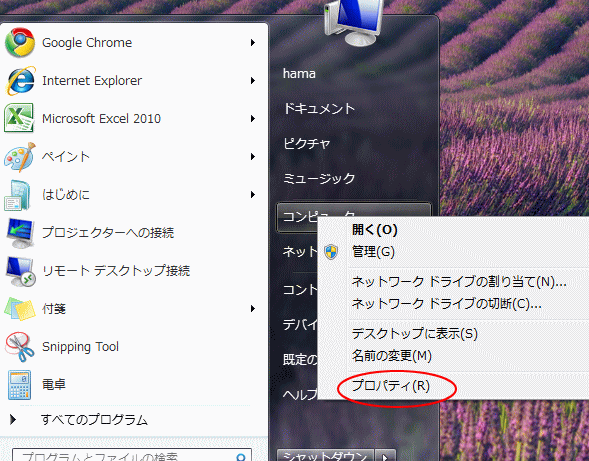Select 開く(O) in the context menu

point(375,230)
